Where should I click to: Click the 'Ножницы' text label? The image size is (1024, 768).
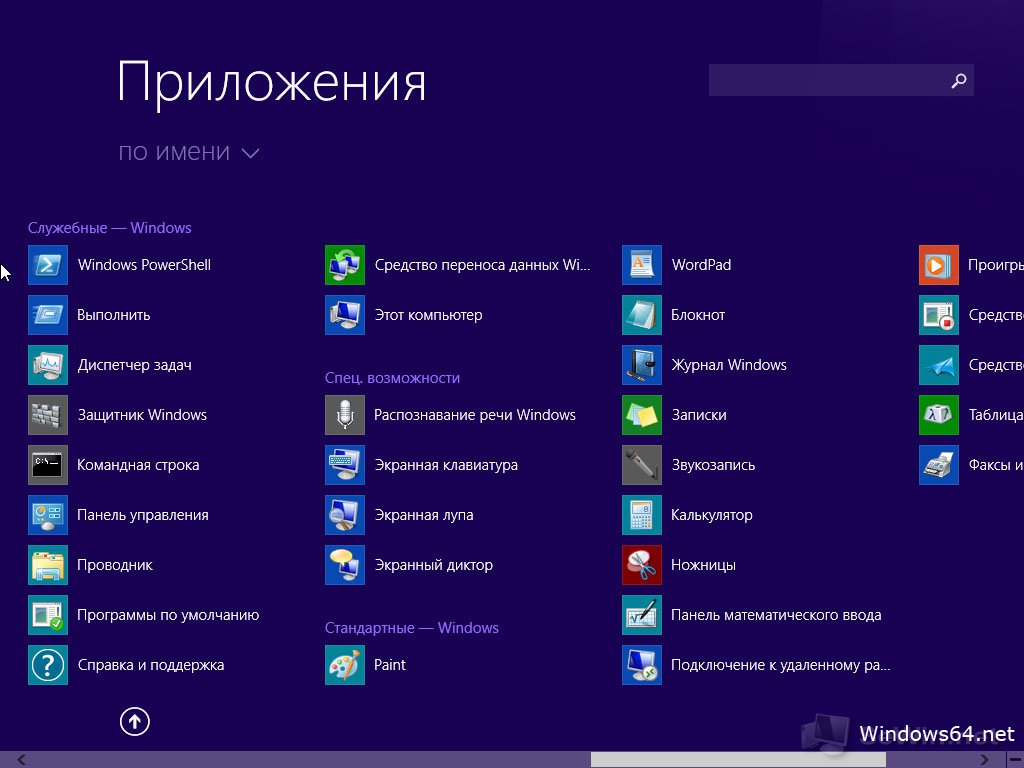tap(703, 565)
